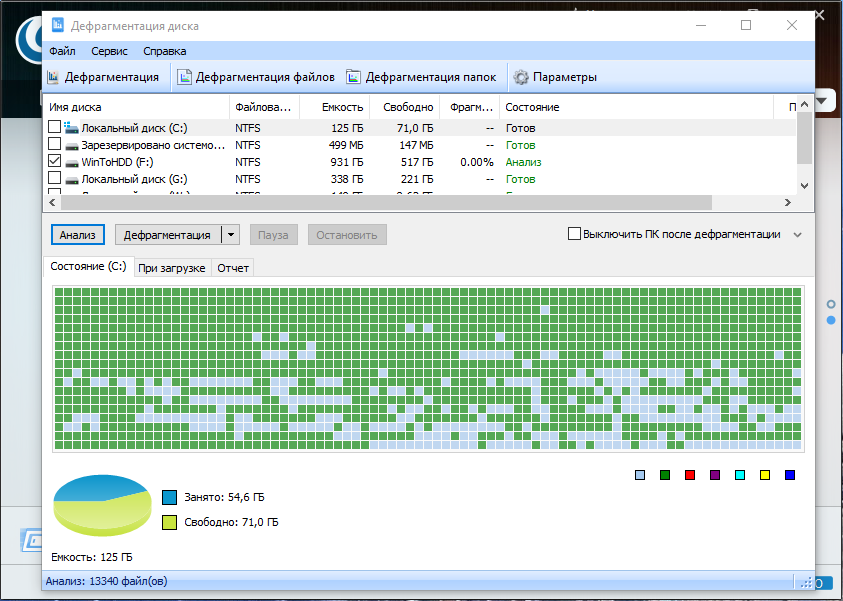The image size is (843, 601).
Task: Click the Дефрагментация toolbar icon
Action: coord(53,77)
